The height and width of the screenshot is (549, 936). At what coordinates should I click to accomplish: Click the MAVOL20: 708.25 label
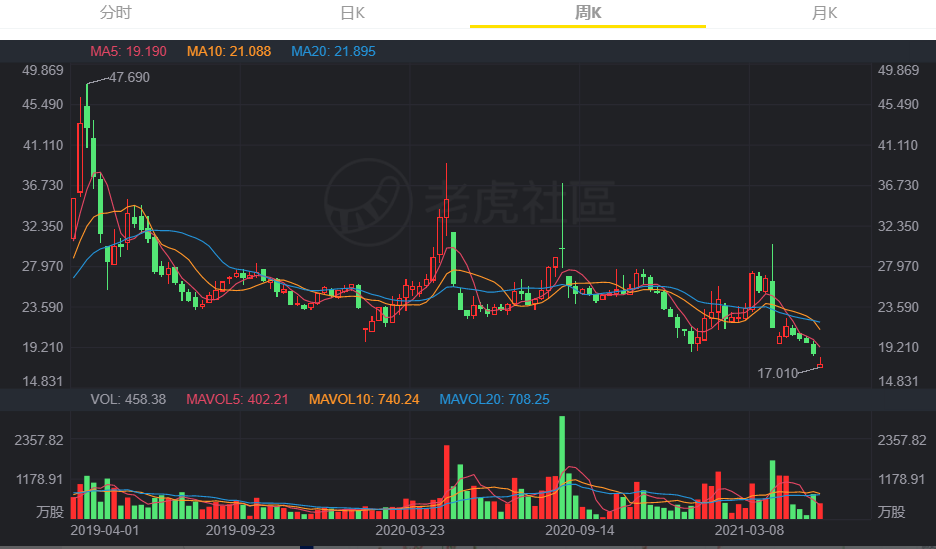pyautogui.click(x=494, y=399)
